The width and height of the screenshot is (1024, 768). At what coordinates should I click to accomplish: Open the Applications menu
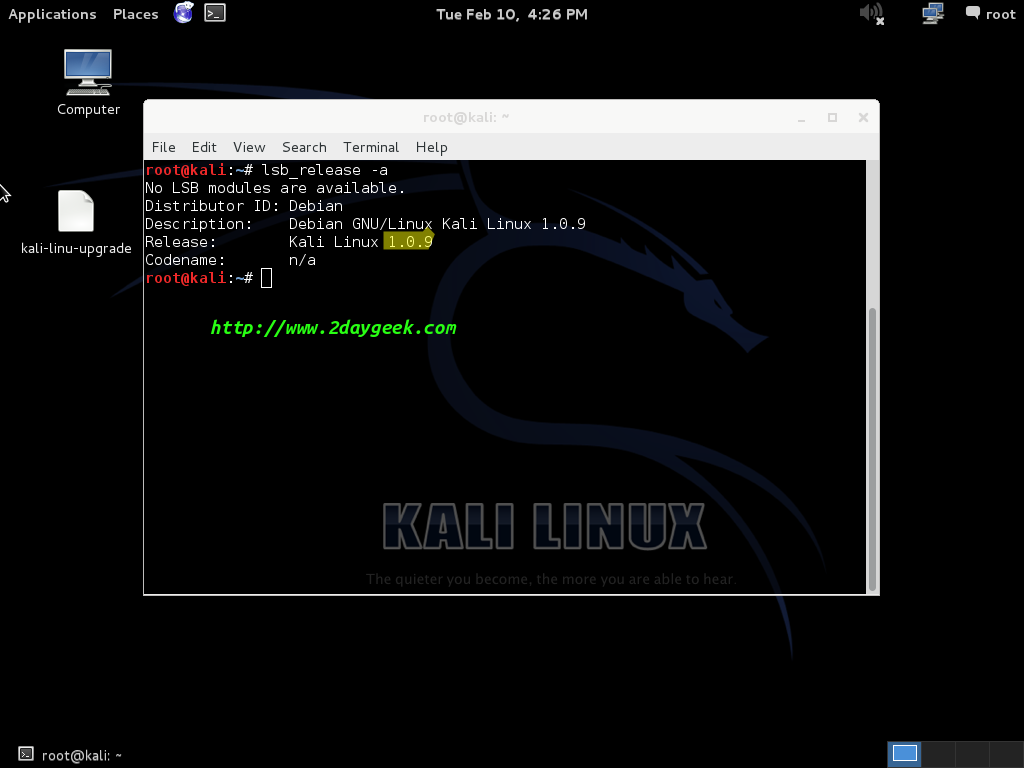click(52, 14)
